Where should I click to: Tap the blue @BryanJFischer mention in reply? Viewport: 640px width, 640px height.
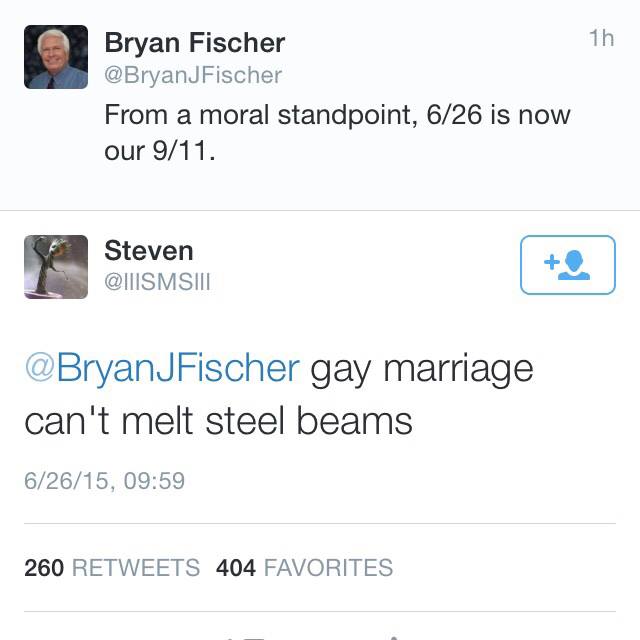pyautogui.click(x=162, y=369)
